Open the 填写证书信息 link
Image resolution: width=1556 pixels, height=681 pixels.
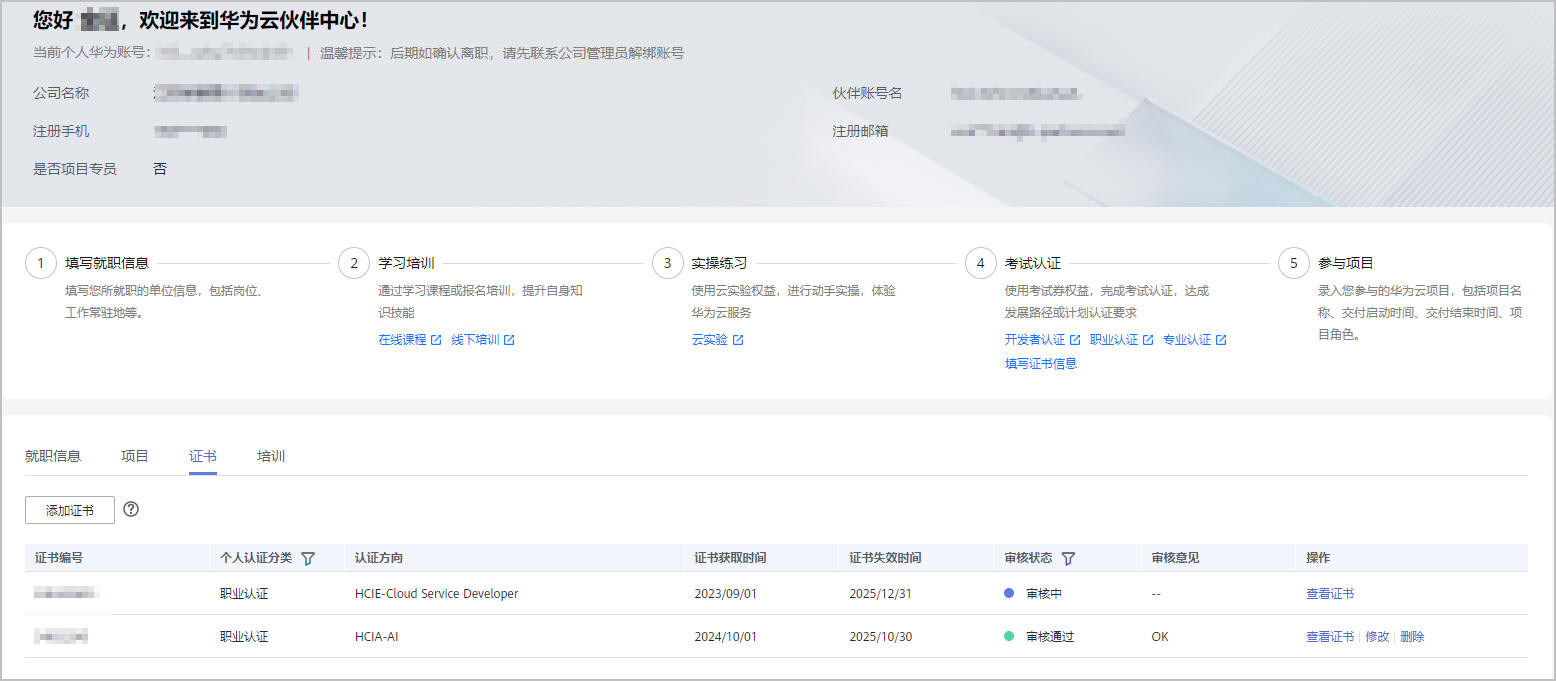click(x=1040, y=364)
